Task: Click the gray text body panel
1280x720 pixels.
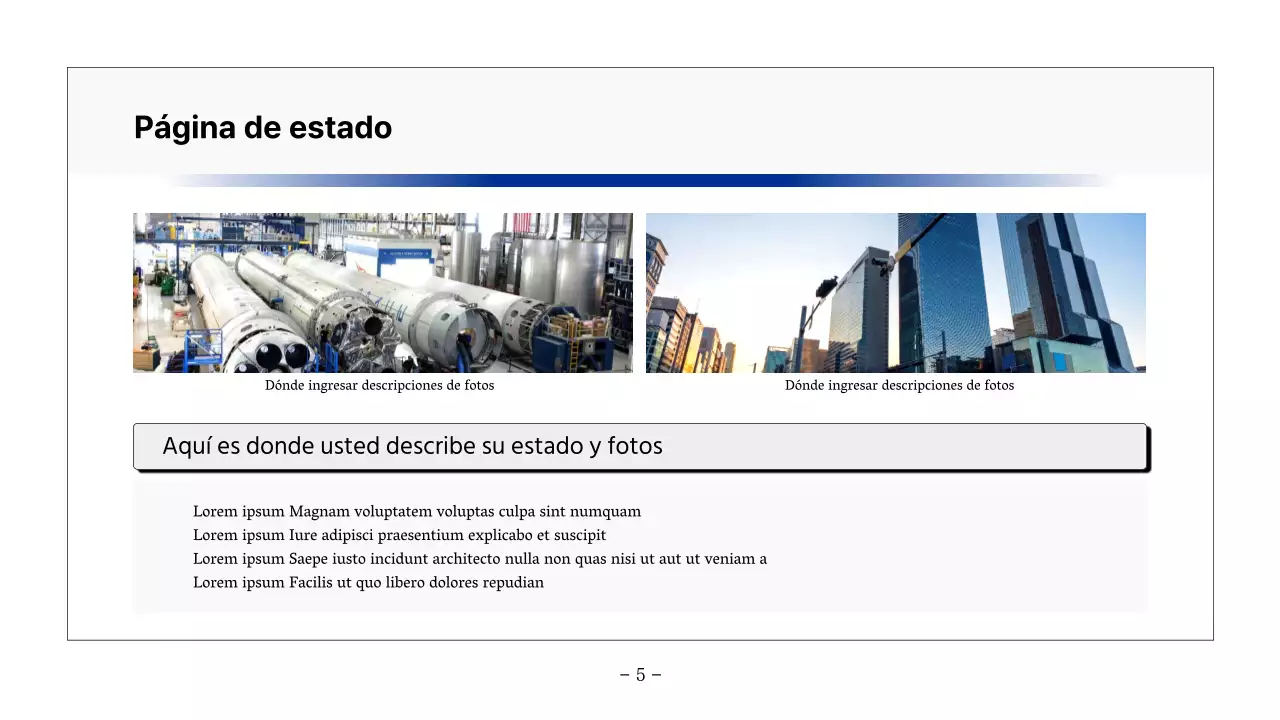Action: coord(640,545)
